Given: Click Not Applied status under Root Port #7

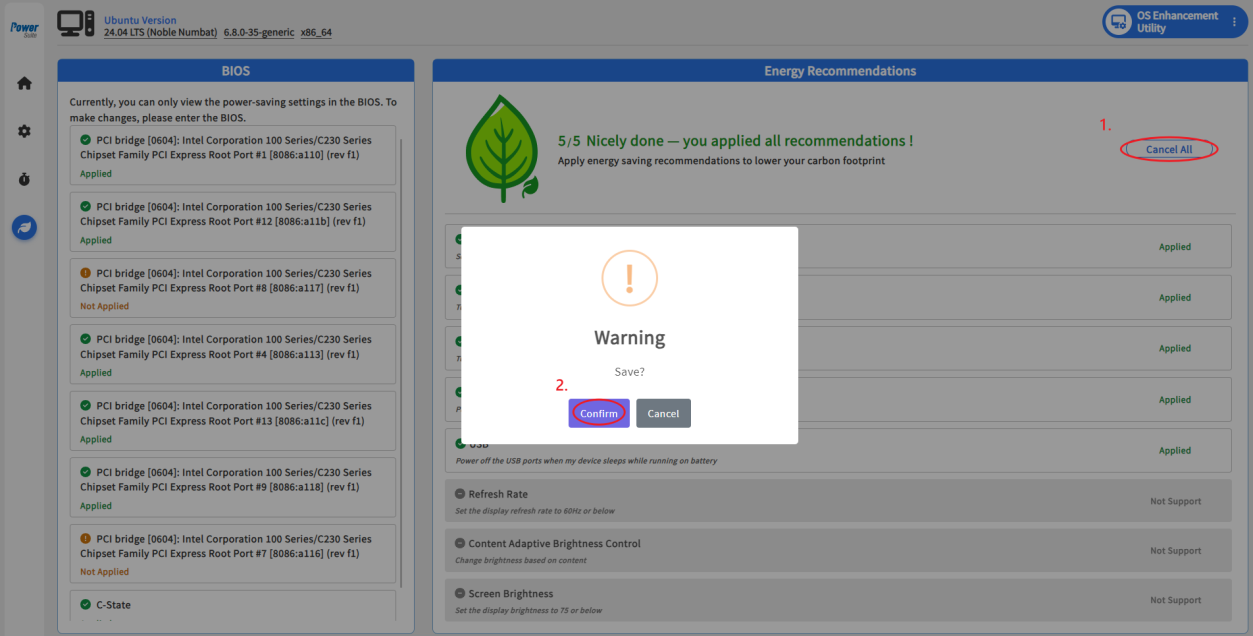Looking at the screenshot, I should (105, 572).
